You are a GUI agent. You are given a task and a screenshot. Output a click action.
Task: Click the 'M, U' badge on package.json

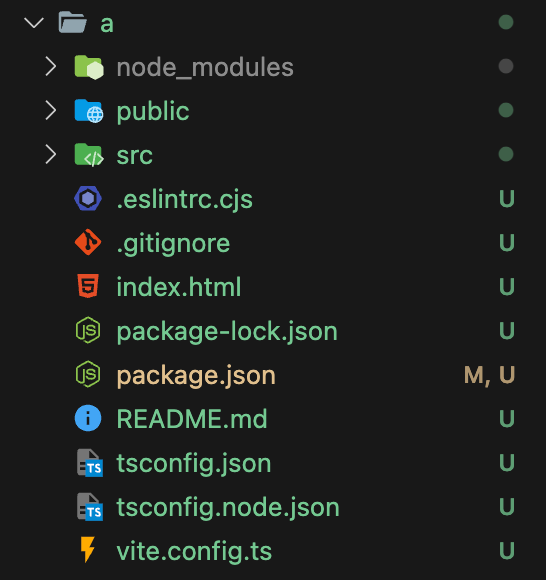(489, 375)
